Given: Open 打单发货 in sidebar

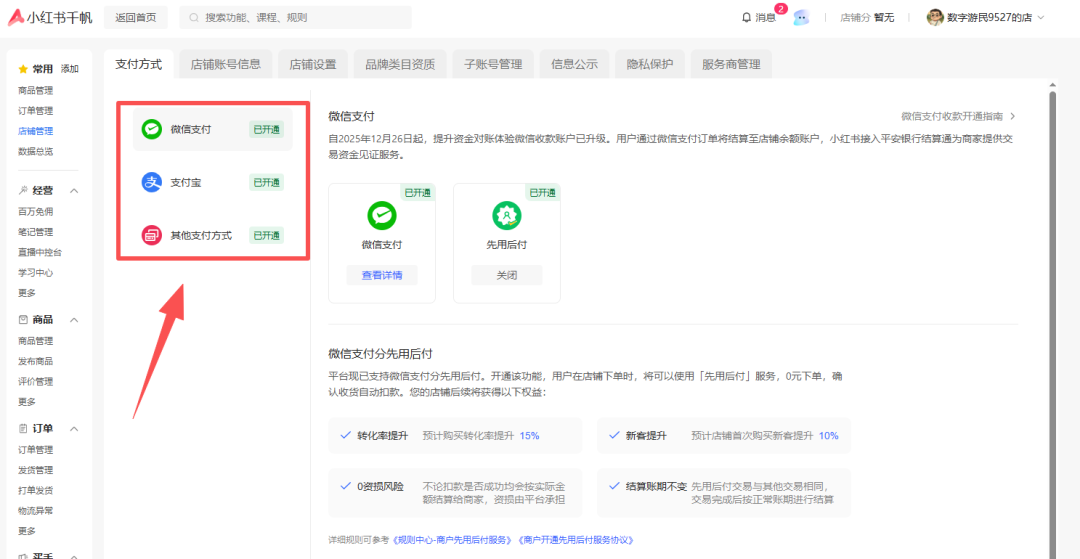Looking at the screenshot, I should pos(36,490).
